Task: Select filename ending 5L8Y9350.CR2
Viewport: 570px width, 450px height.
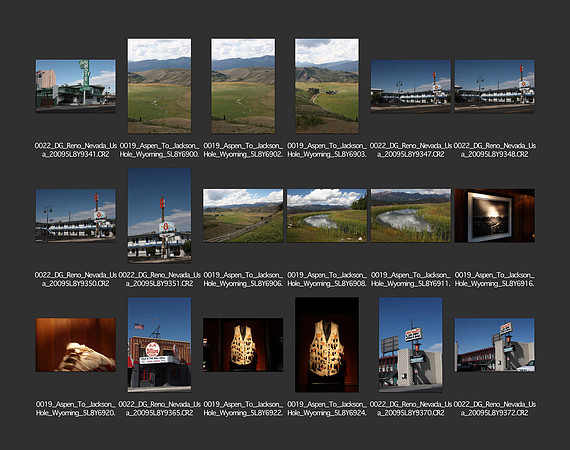Action: pos(76,279)
